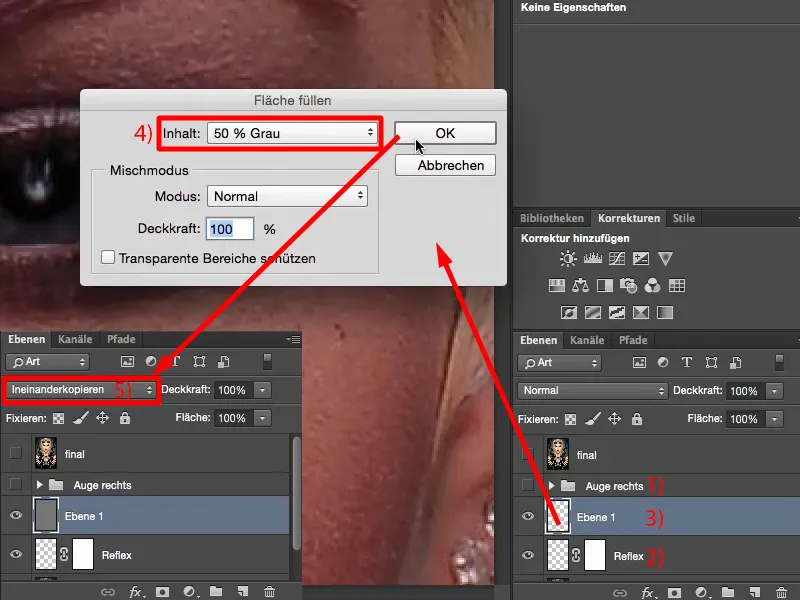Add a Levels adjustment with histogram icon
This screenshot has width=800, height=600.
(592, 258)
